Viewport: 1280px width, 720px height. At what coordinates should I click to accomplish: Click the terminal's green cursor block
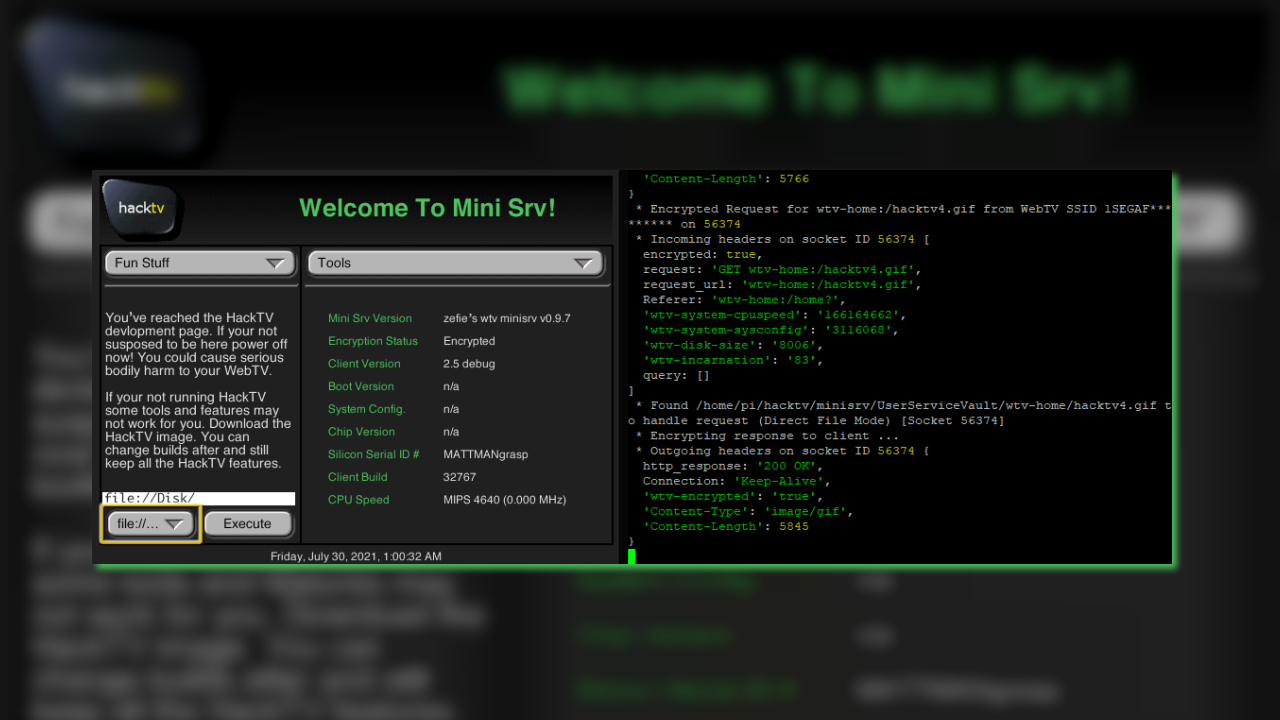click(632, 556)
